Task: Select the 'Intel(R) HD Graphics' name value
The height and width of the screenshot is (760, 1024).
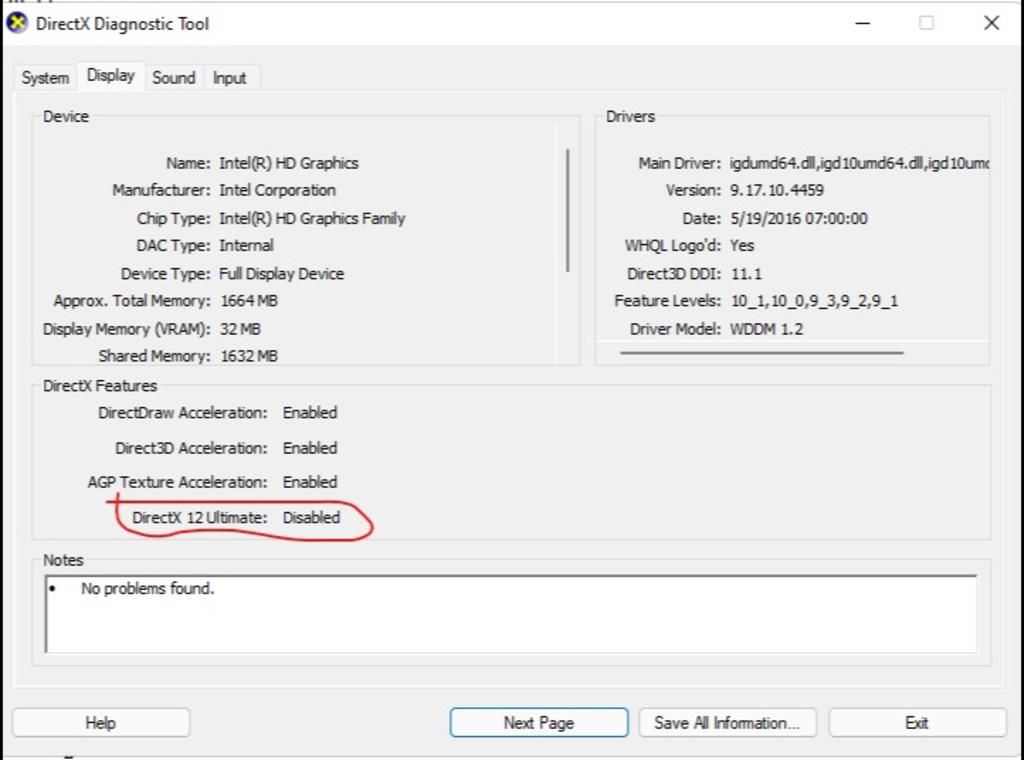Action: (x=289, y=163)
